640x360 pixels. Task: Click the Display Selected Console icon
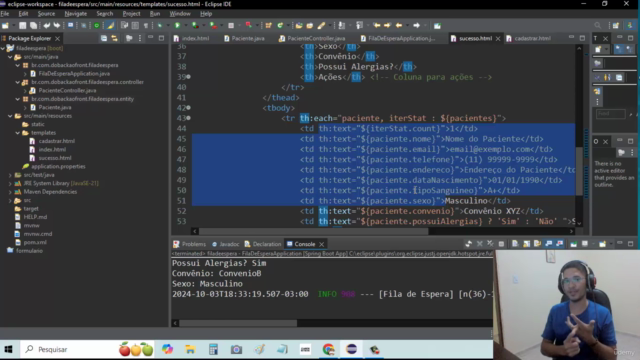click(x=585, y=244)
